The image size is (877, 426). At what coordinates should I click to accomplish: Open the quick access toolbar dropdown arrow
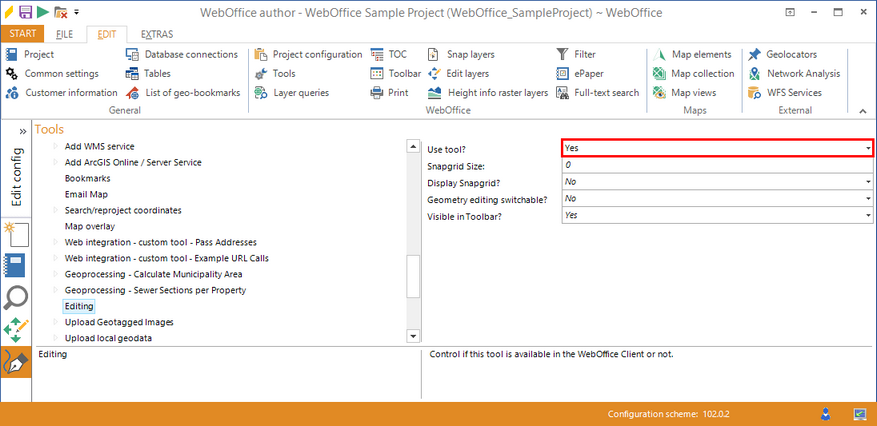[x=77, y=11]
